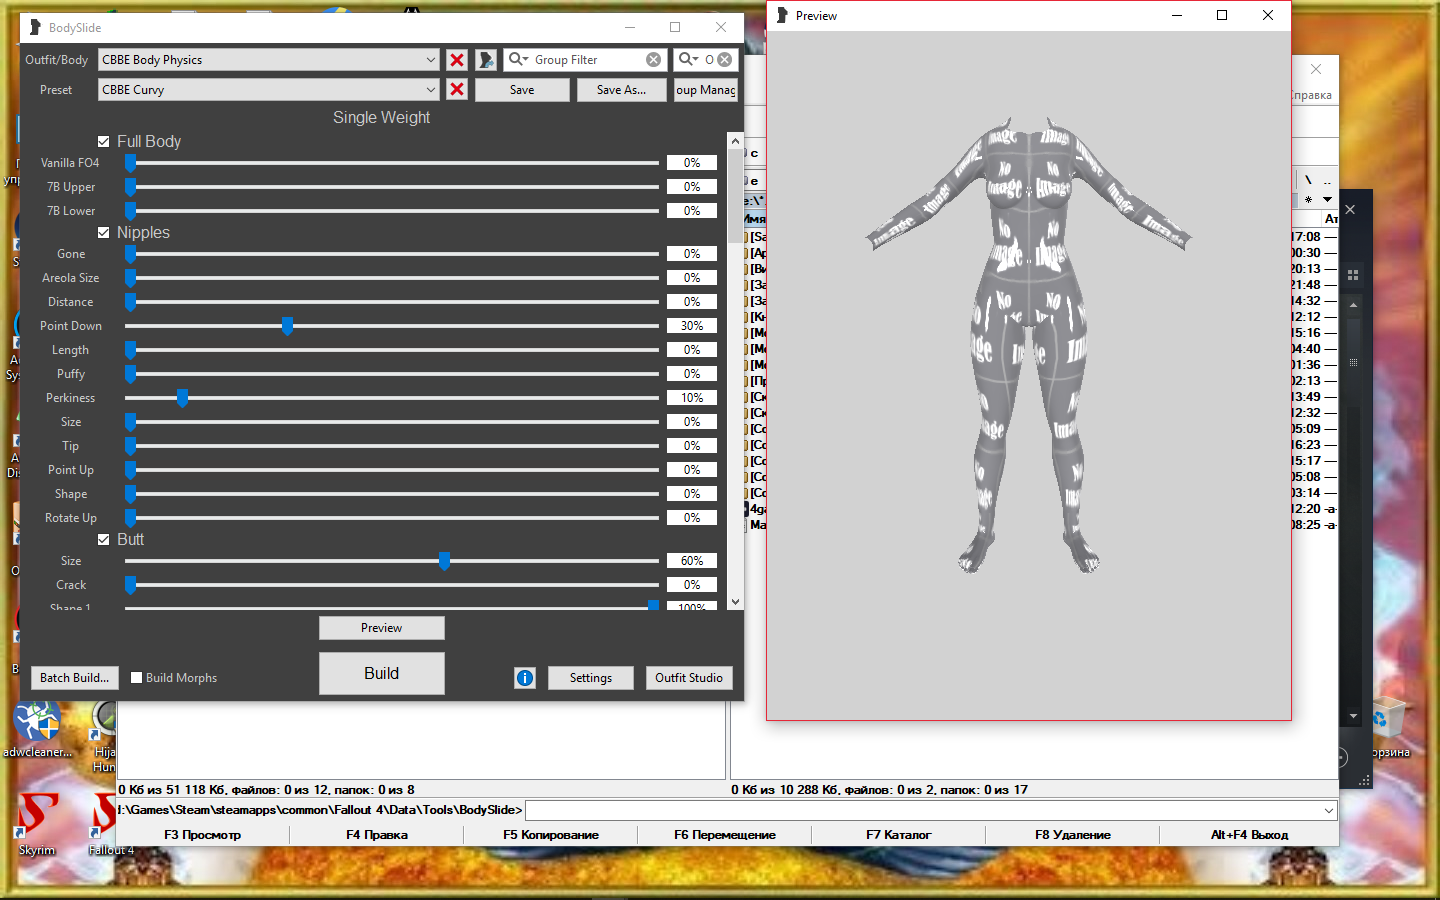Delete the selected outfit using red X
Screen dimensions: 1440x900
click(457, 60)
